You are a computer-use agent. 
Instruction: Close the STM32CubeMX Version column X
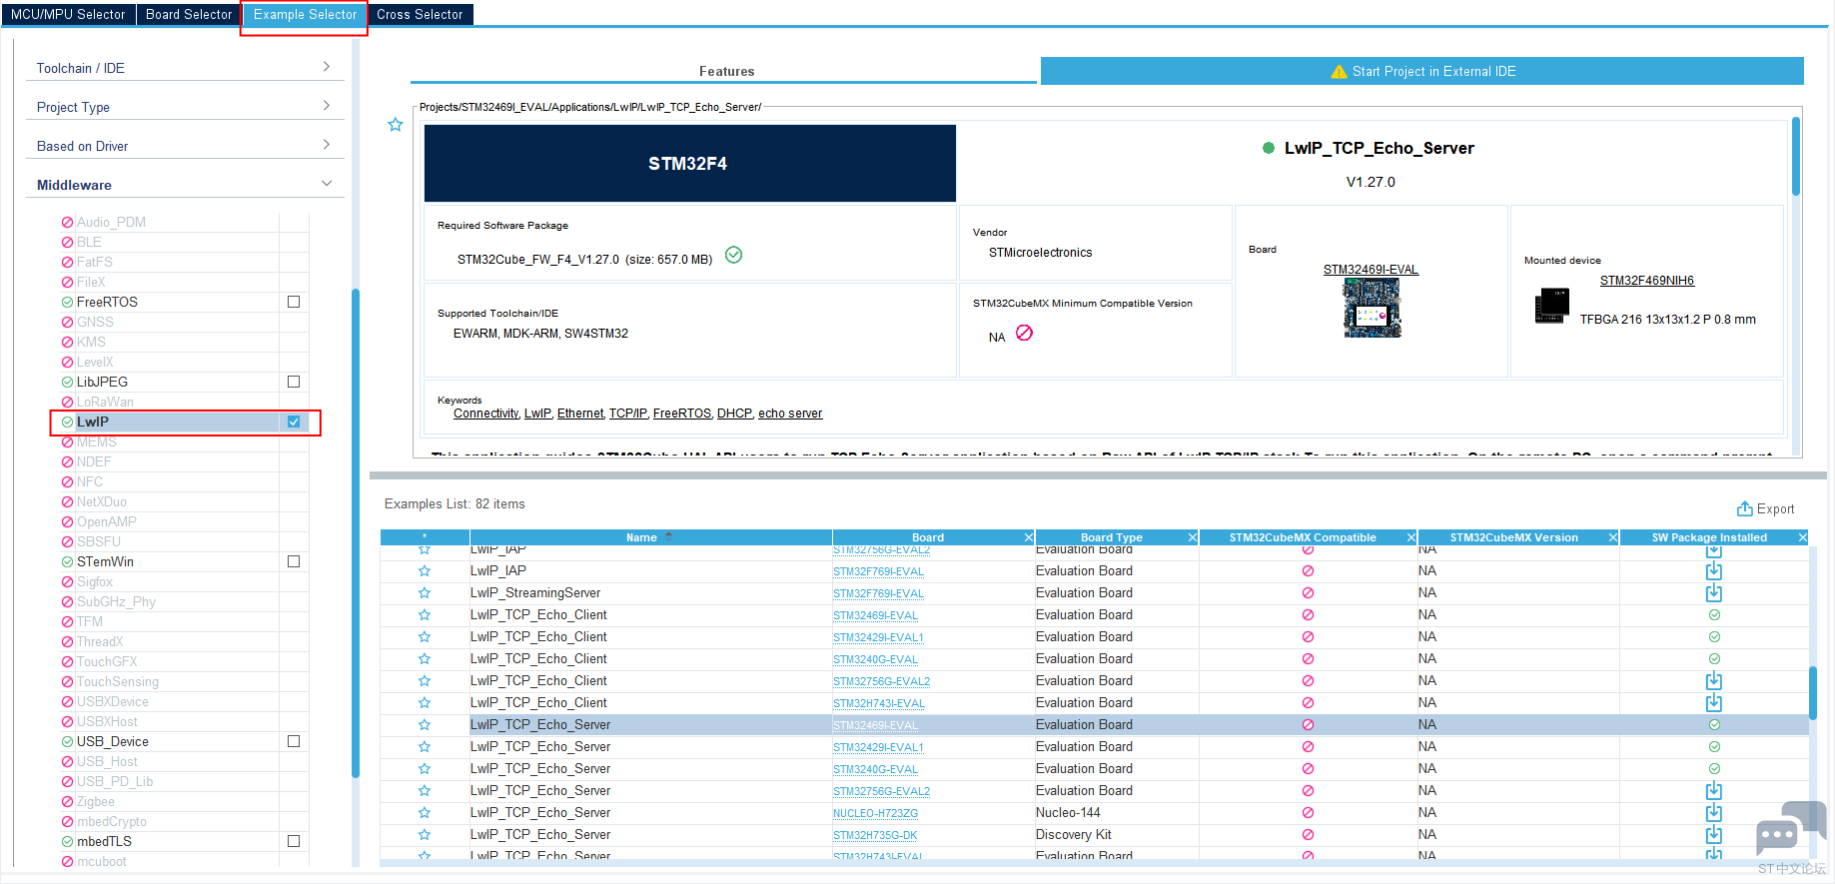[1612, 538]
